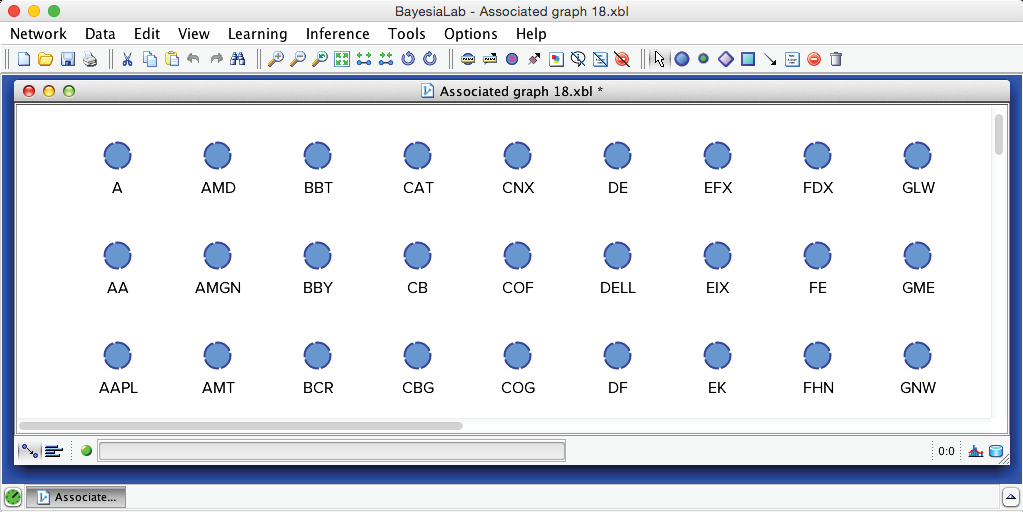The image size is (1023, 512).
Task: Open the Network menu
Action: pyautogui.click(x=38, y=34)
